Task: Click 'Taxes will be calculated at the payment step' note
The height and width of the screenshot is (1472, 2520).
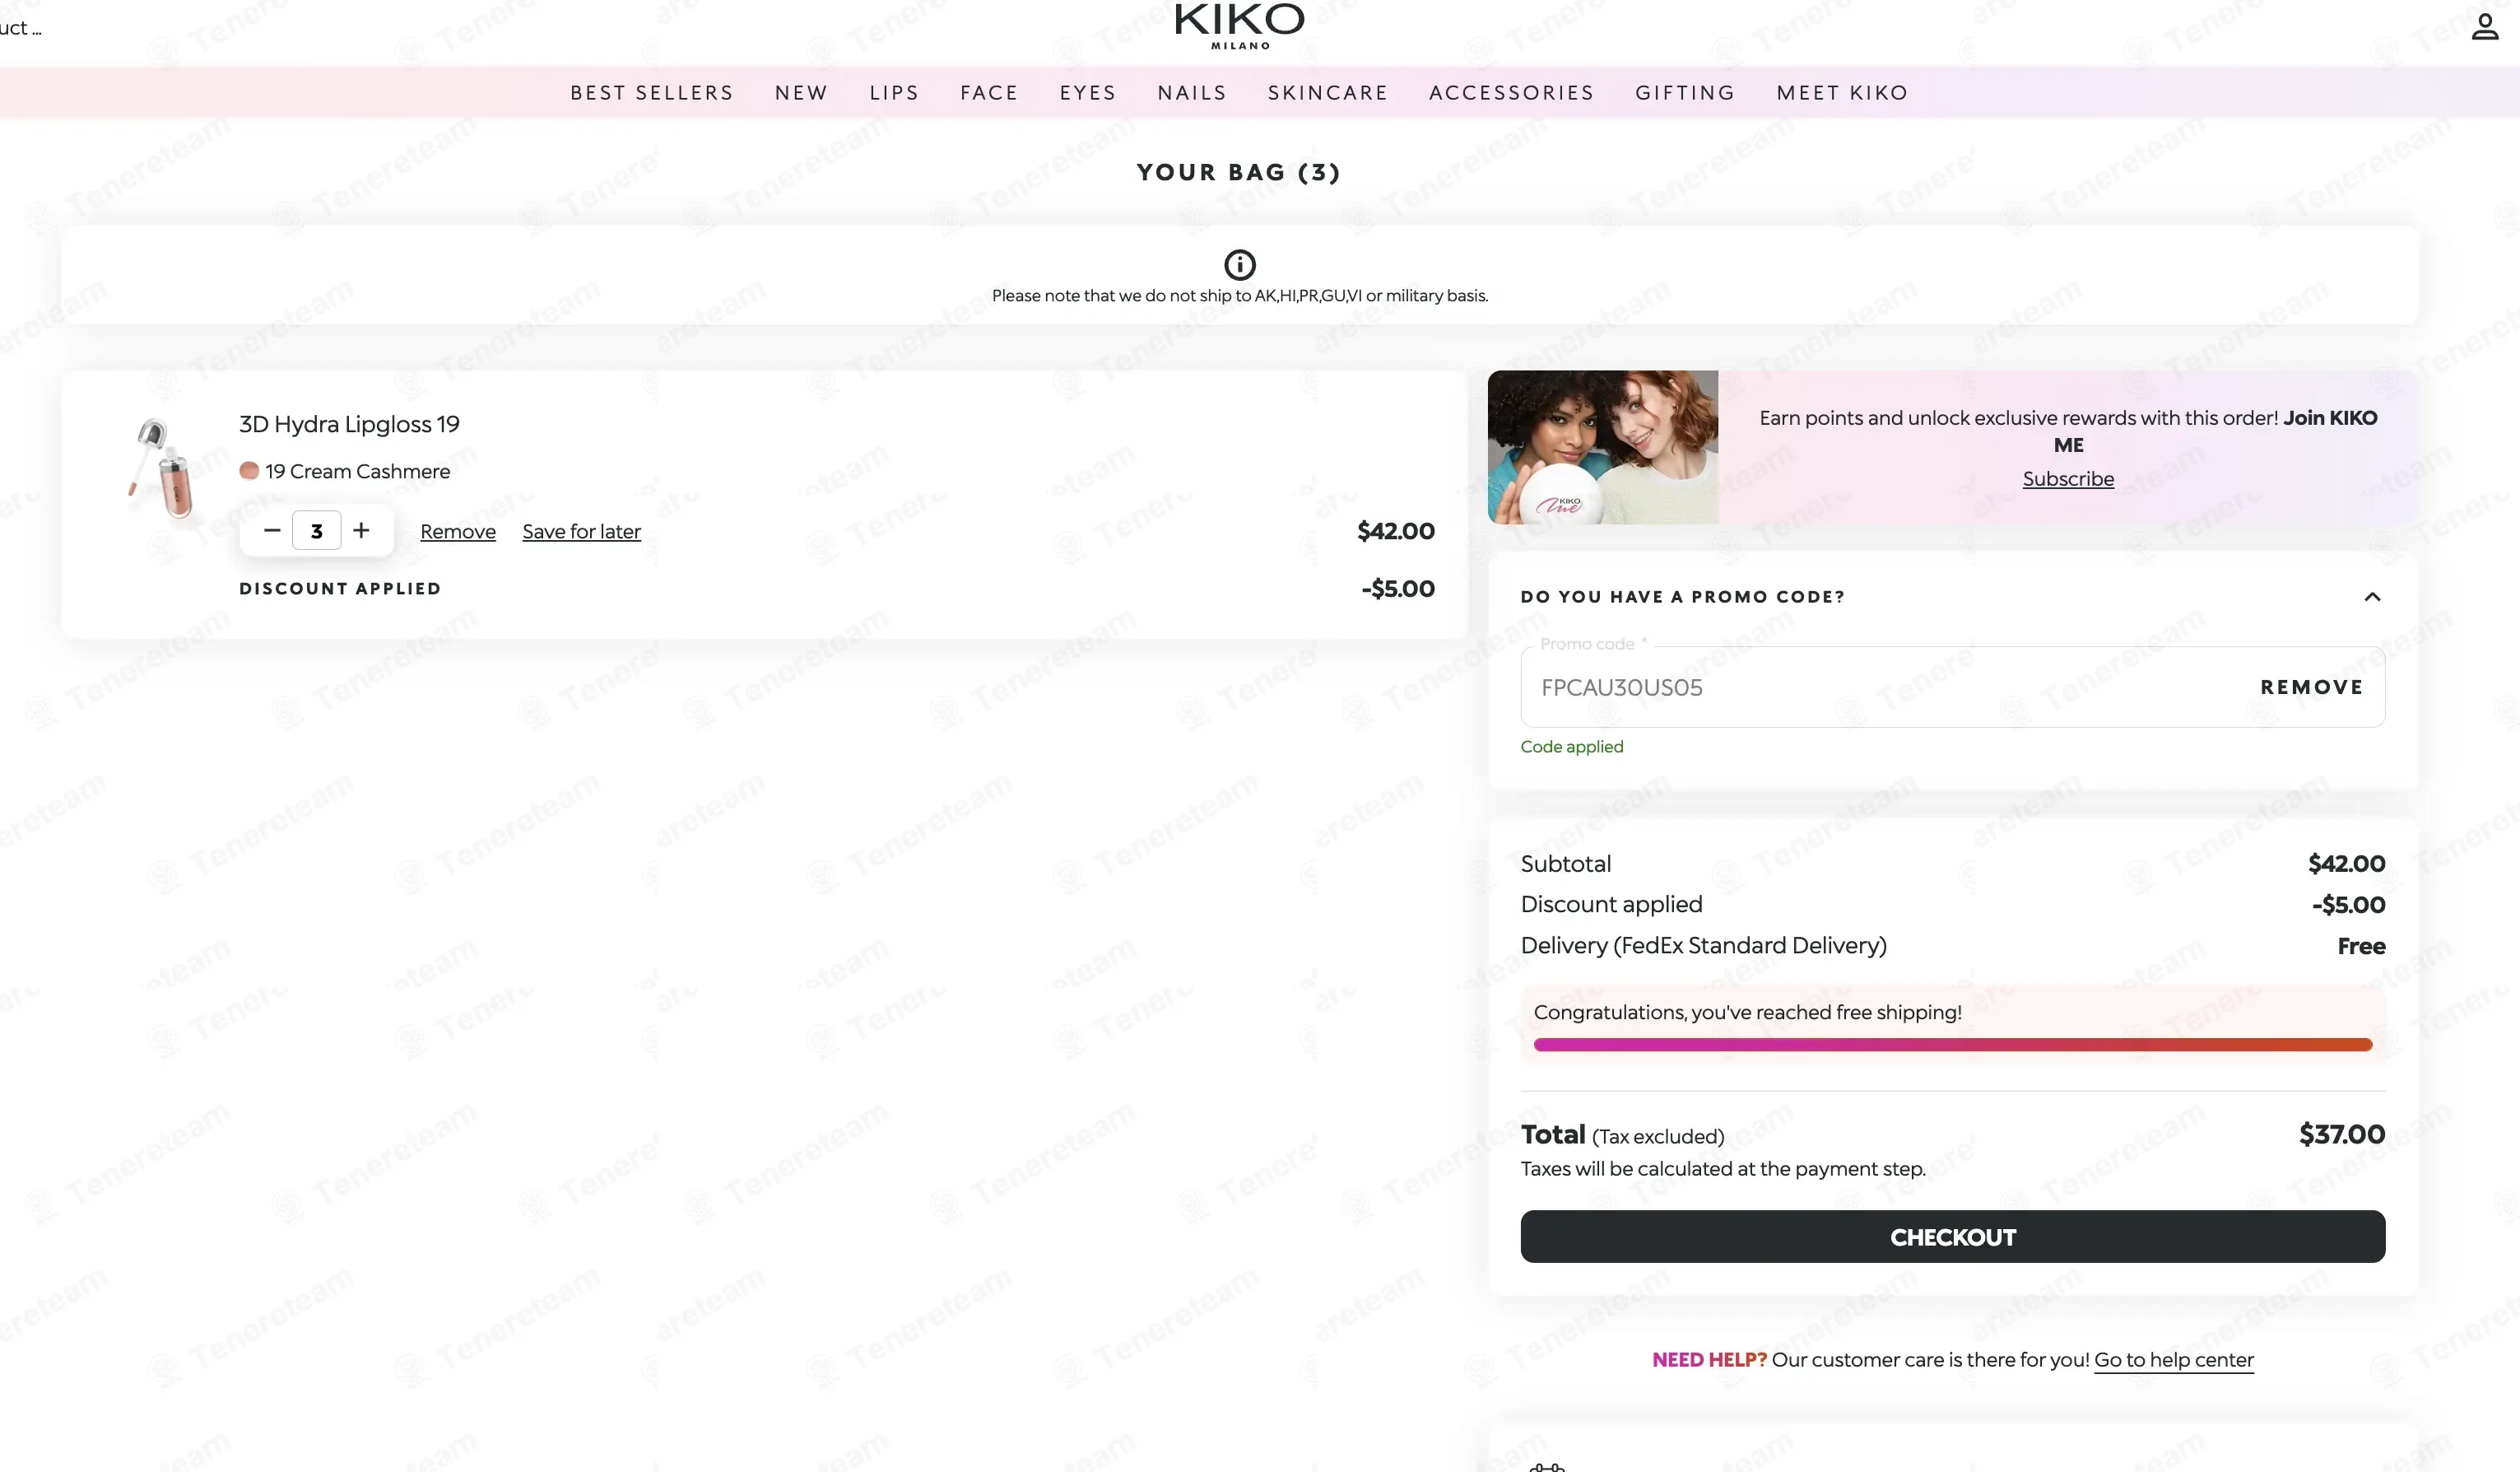Action: click(1722, 1169)
